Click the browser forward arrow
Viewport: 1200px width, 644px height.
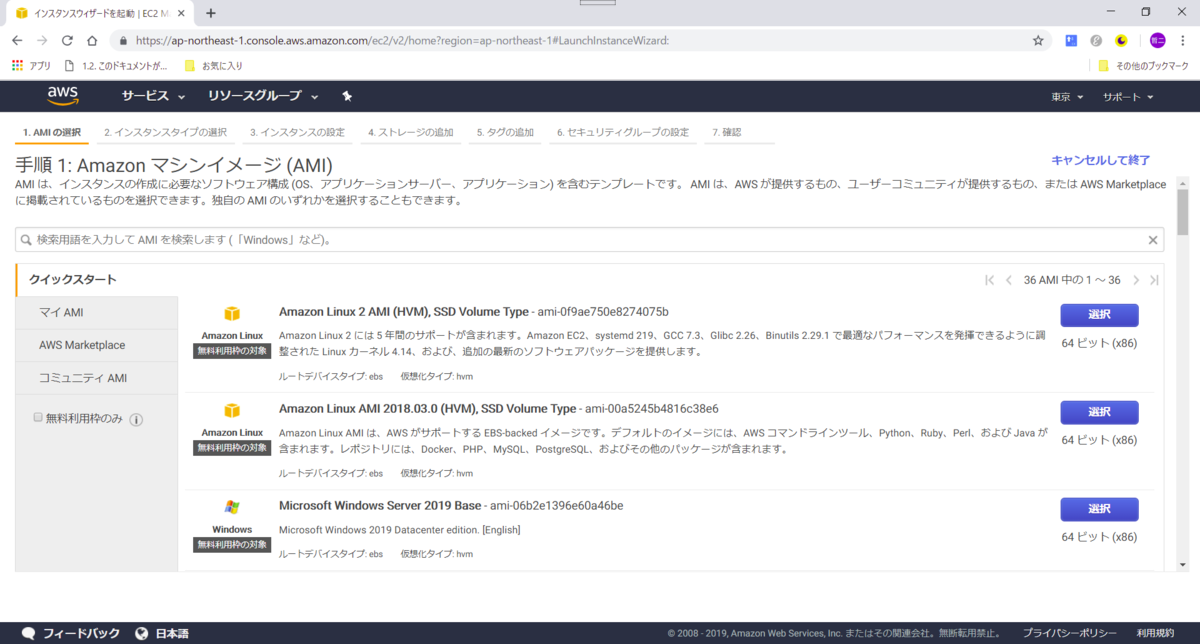pos(42,41)
